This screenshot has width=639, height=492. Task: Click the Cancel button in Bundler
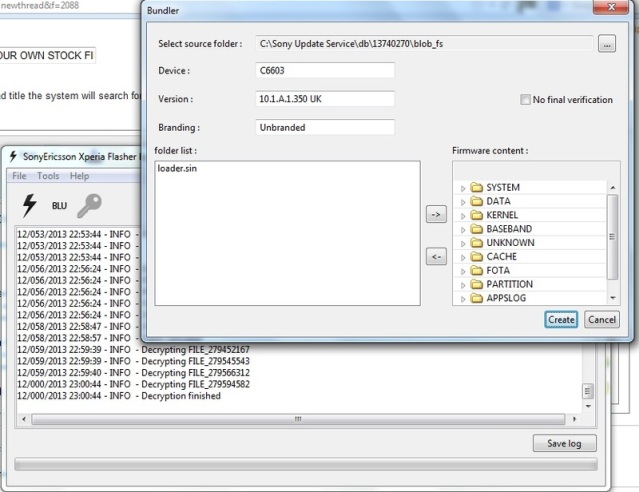pyautogui.click(x=602, y=320)
